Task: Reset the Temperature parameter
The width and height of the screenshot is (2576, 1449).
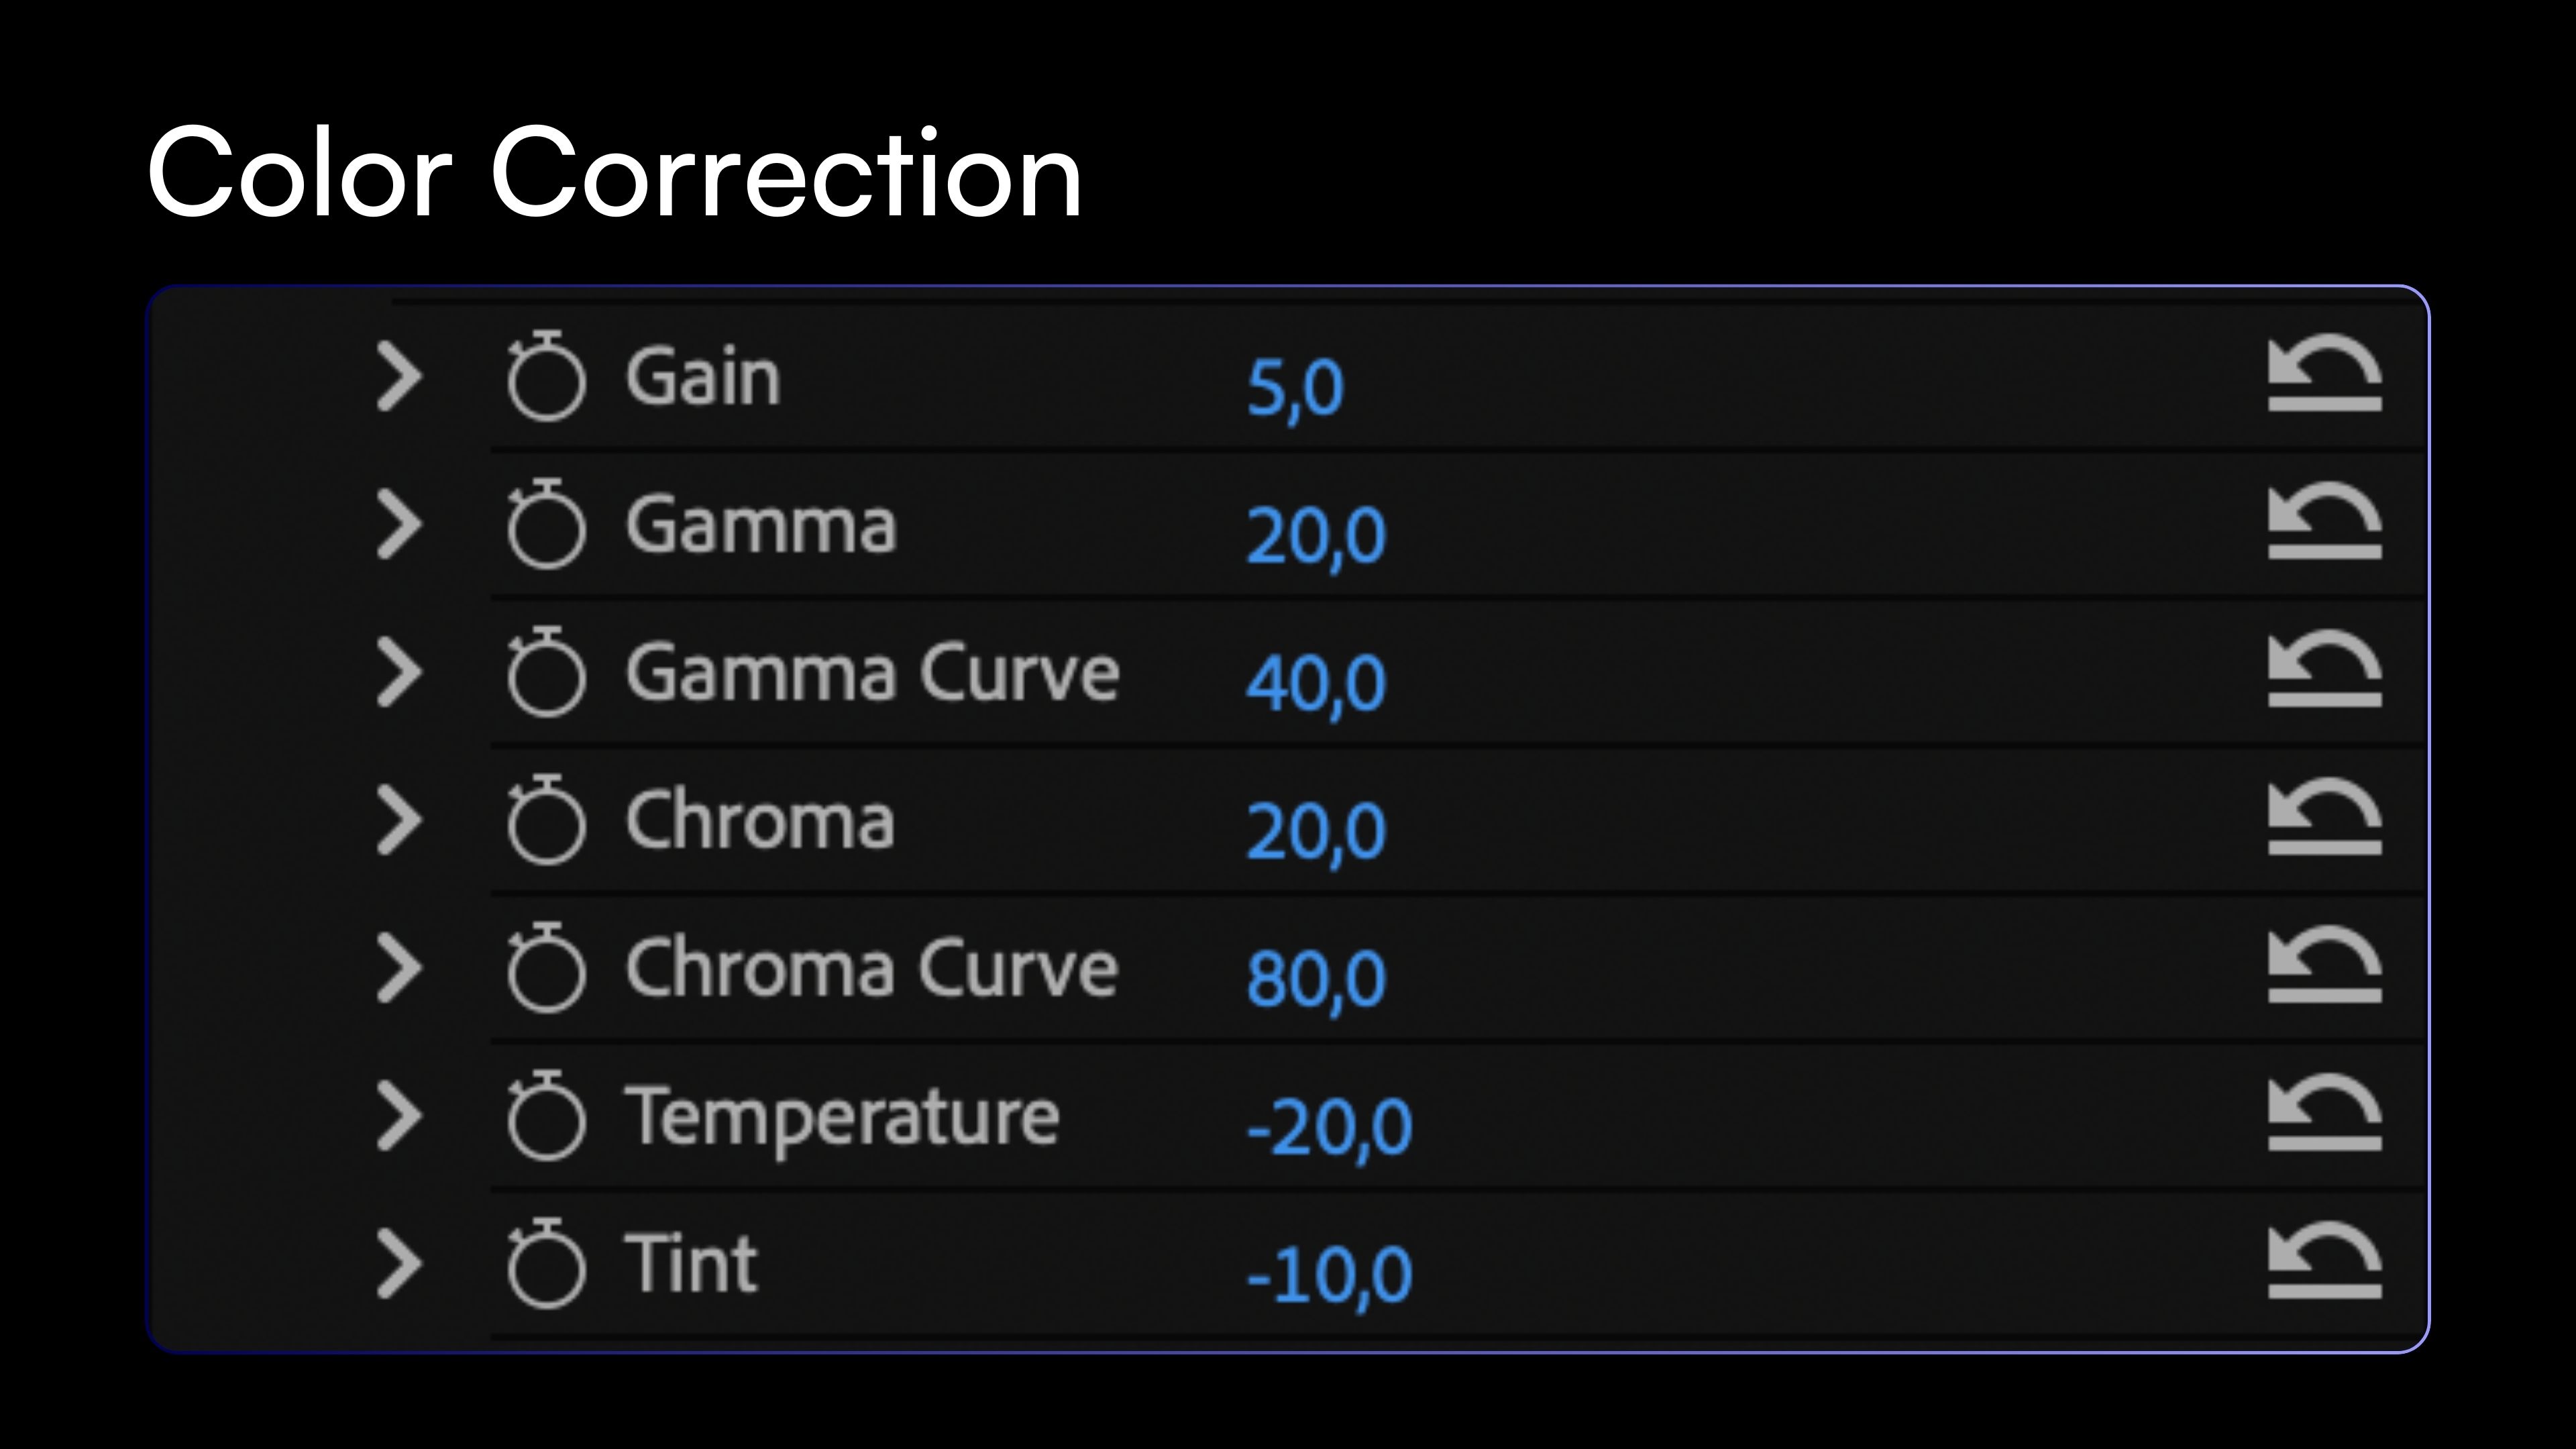Action: tap(2325, 1114)
